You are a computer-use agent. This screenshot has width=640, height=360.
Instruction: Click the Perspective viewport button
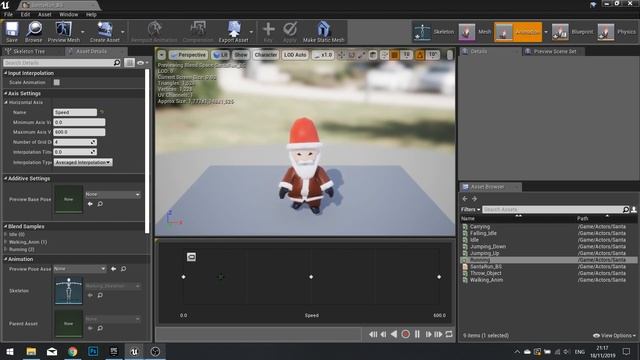pos(188,55)
